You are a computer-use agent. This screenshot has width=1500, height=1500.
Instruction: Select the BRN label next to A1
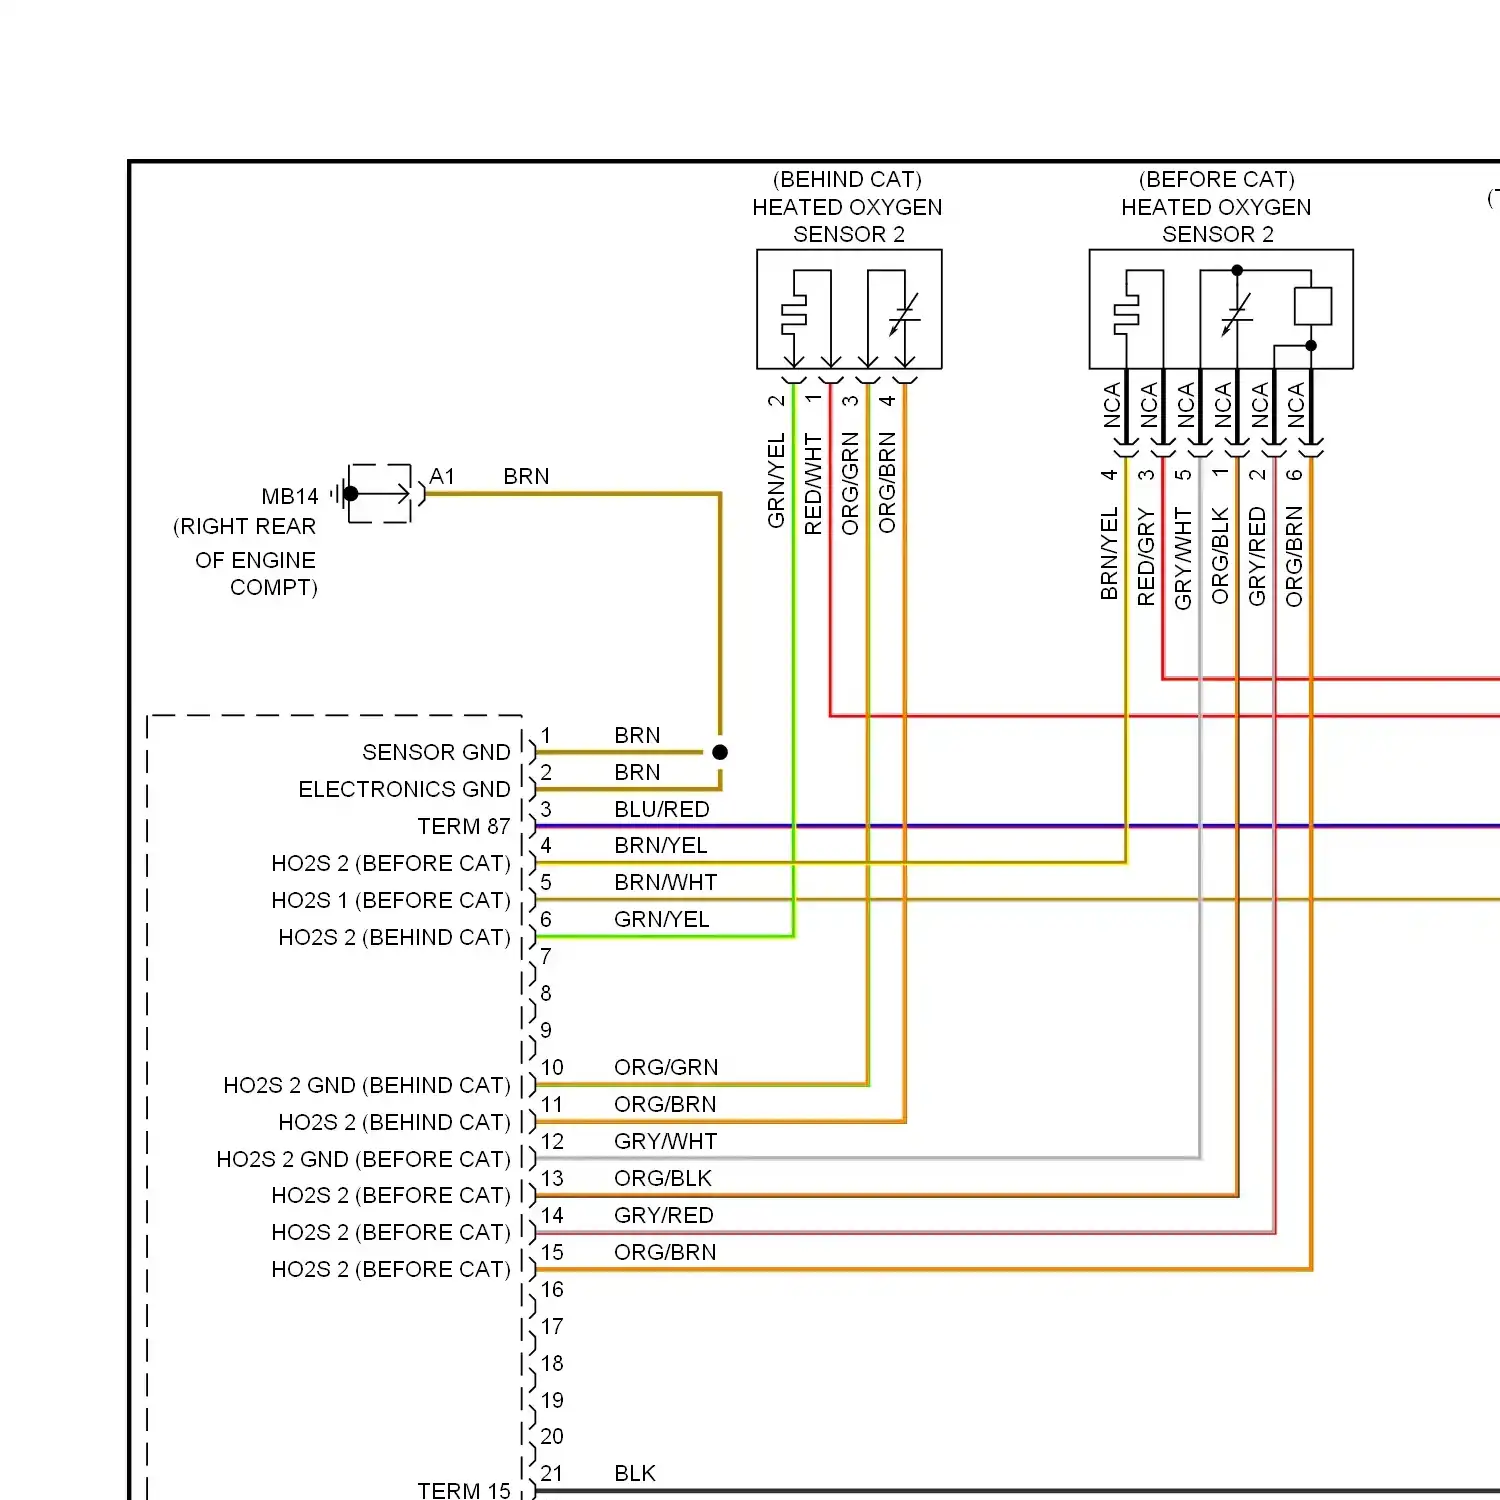(526, 477)
